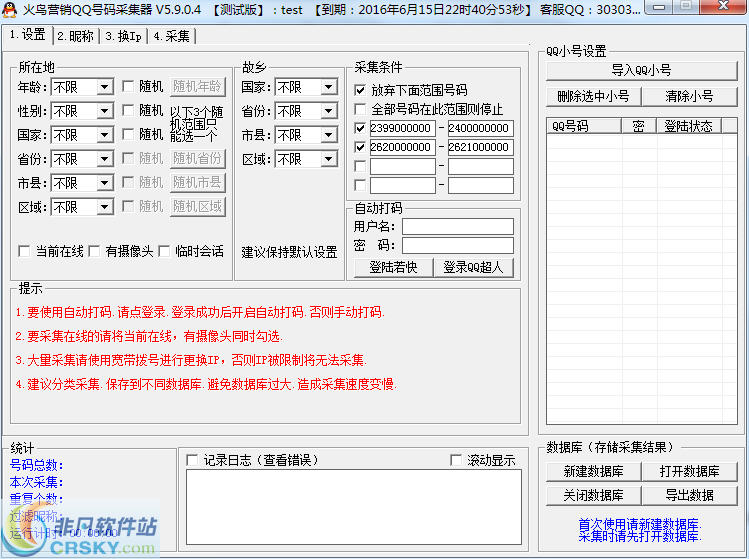The height and width of the screenshot is (559, 749).
Task: Open the 故乡 市县 dropdown
Action: pos(306,135)
